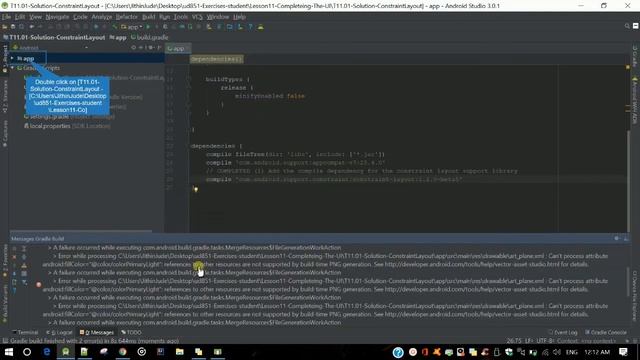Click the project panel settings gear icon
This screenshot has width=640, height=360.
pos(150,48)
